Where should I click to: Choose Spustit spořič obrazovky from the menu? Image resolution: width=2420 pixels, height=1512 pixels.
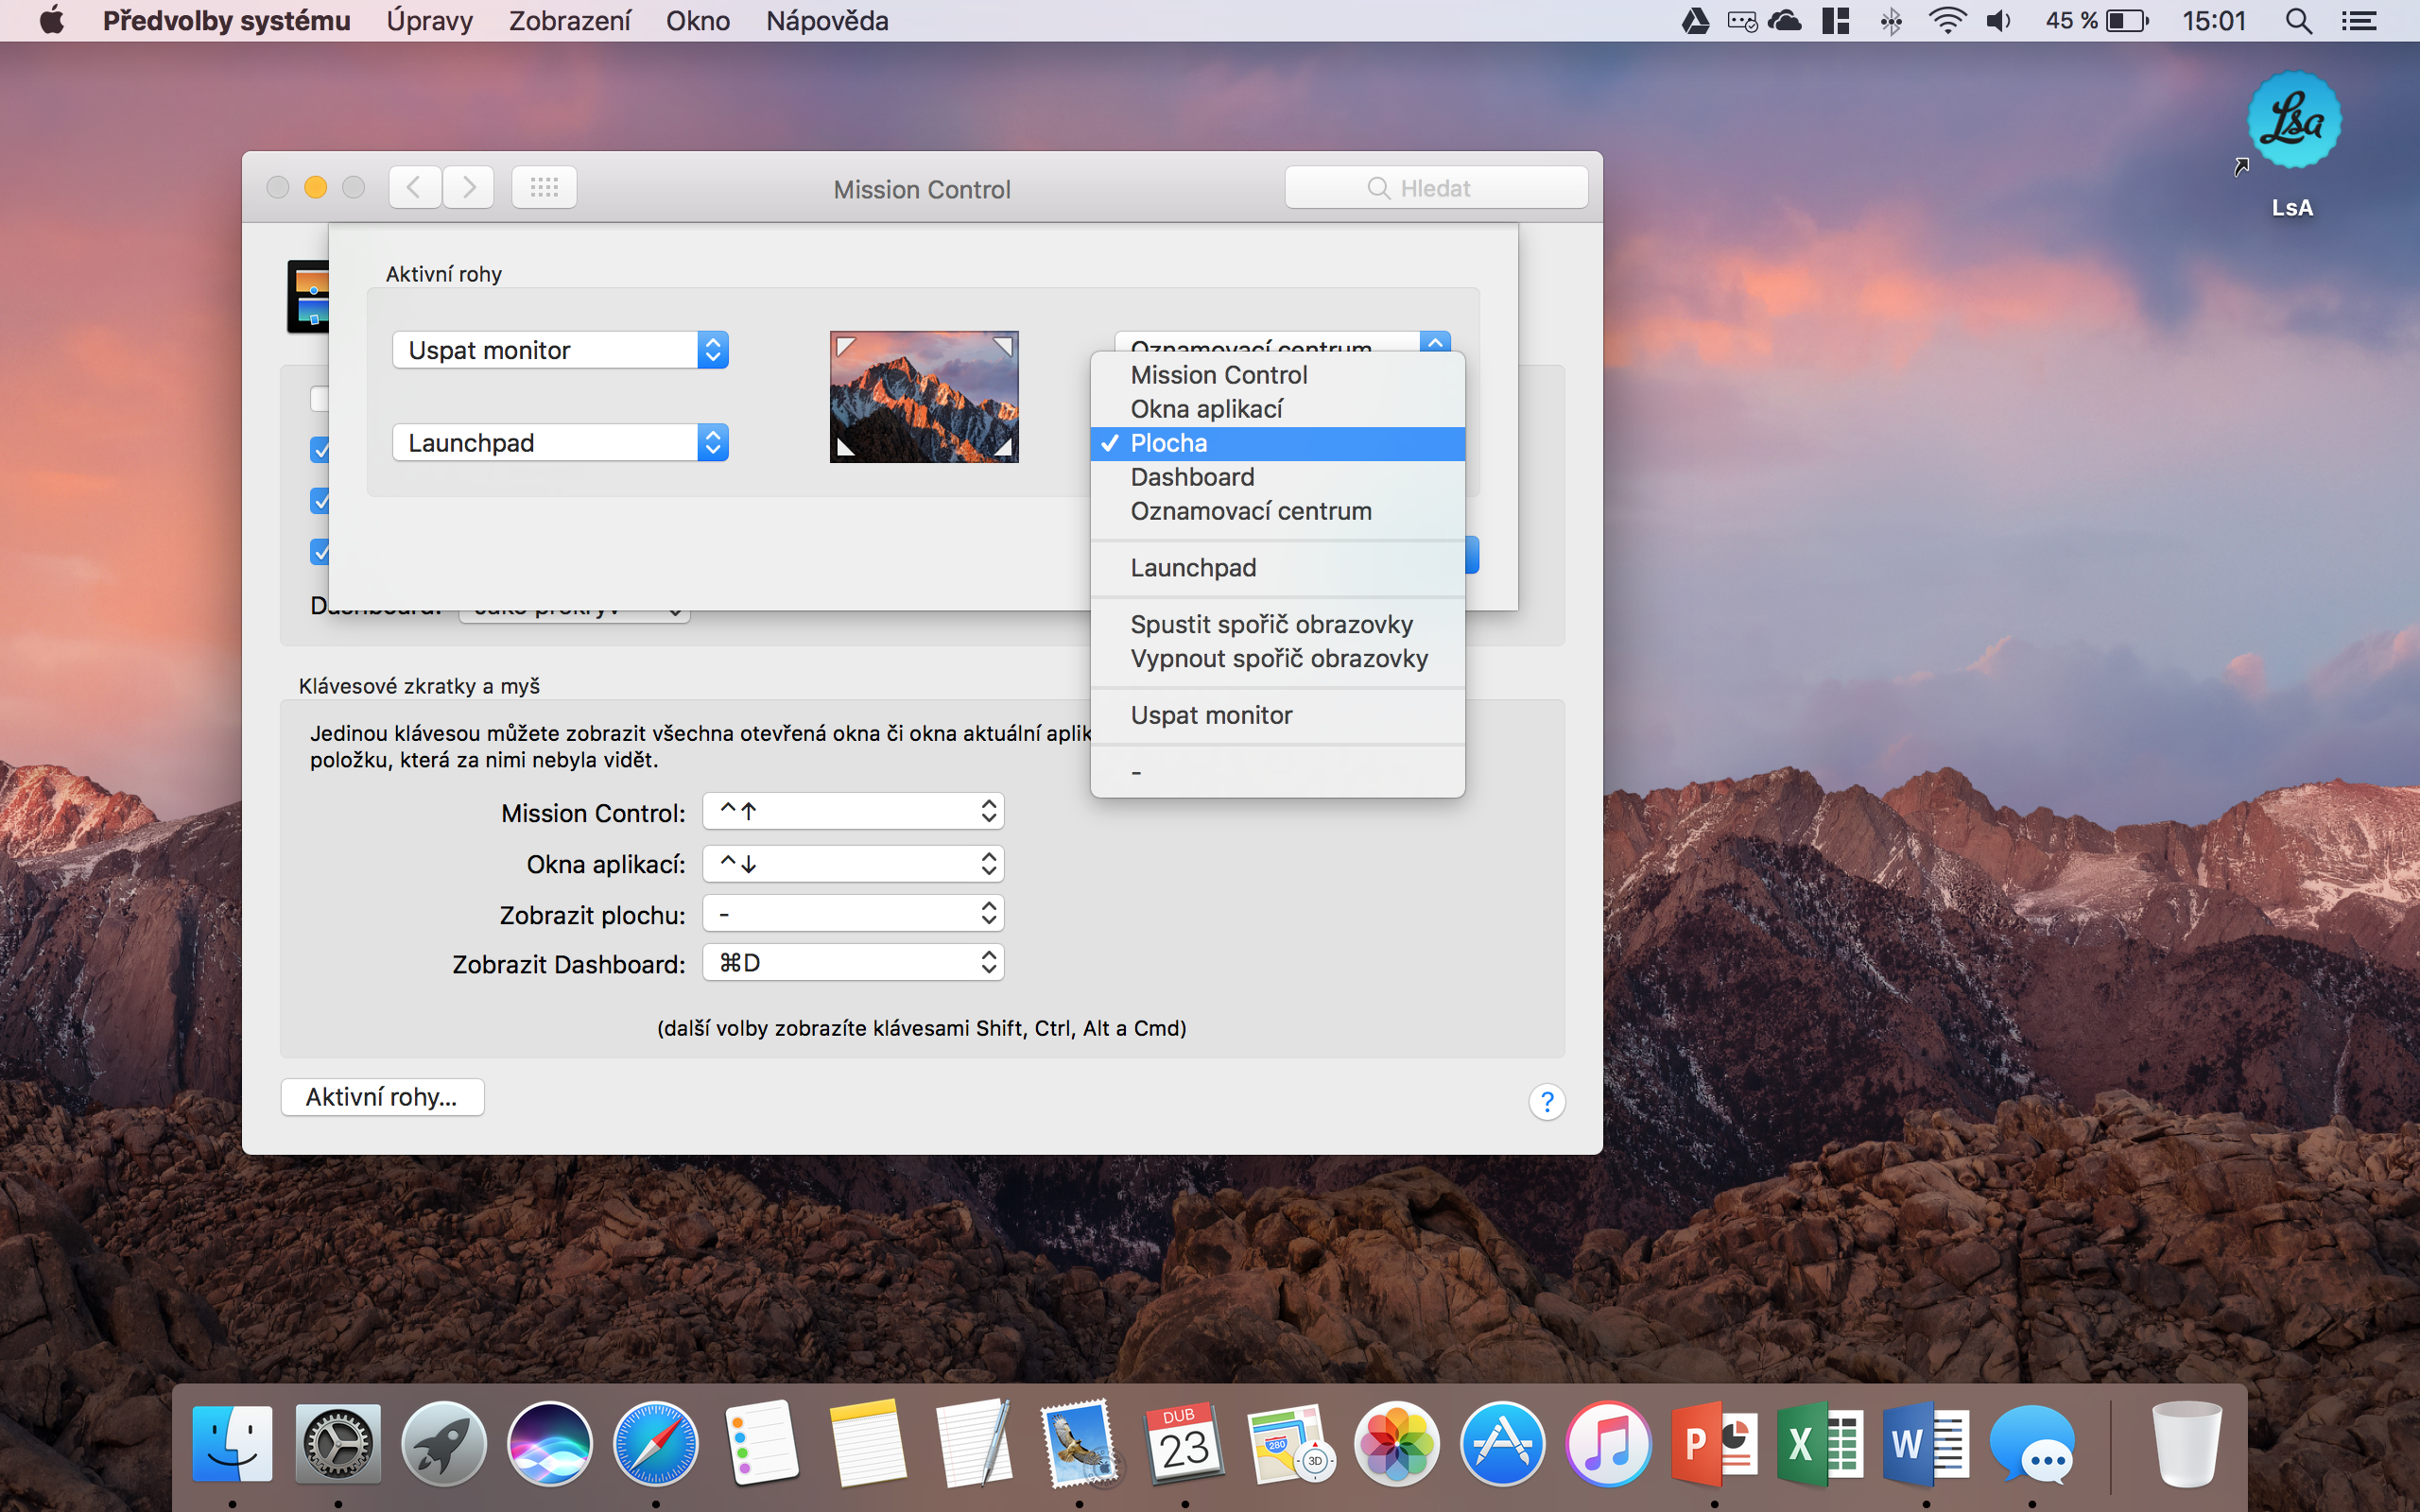1271,624
